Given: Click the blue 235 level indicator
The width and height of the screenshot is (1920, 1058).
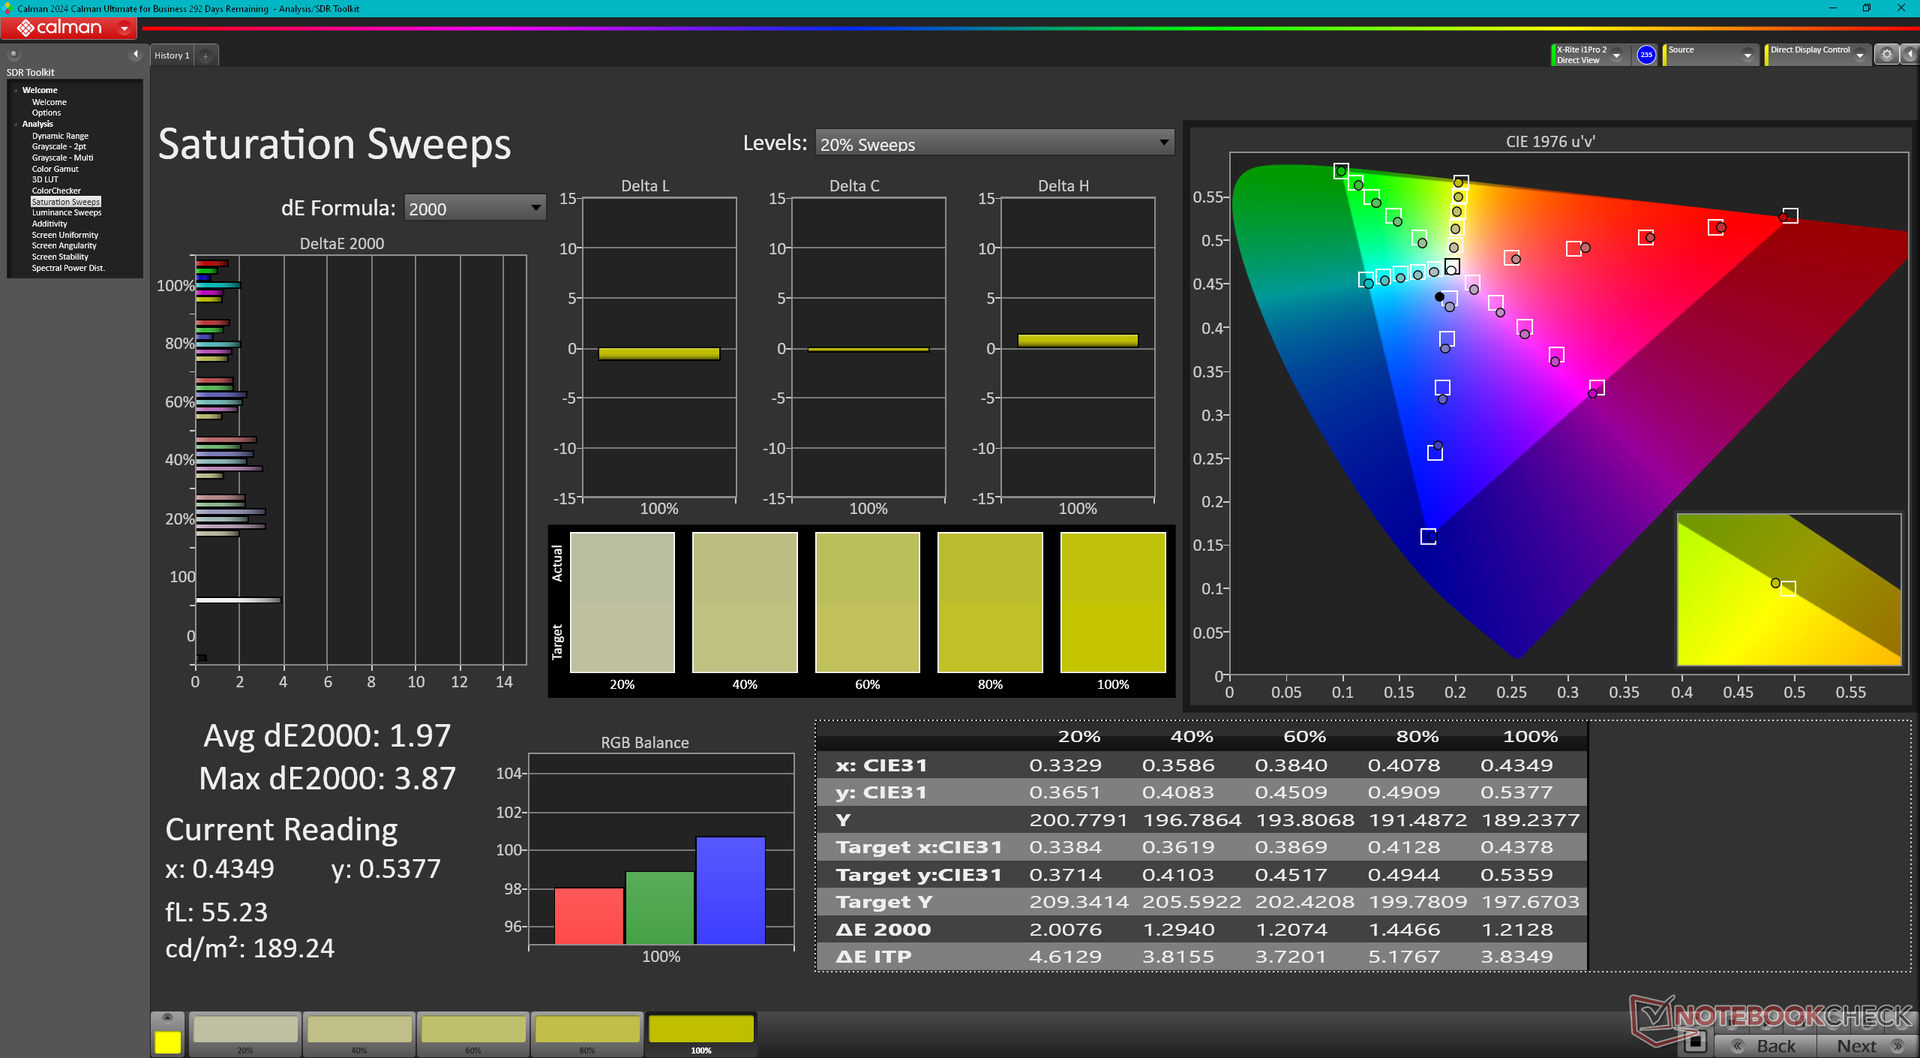Looking at the screenshot, I should click(1646, 55).
